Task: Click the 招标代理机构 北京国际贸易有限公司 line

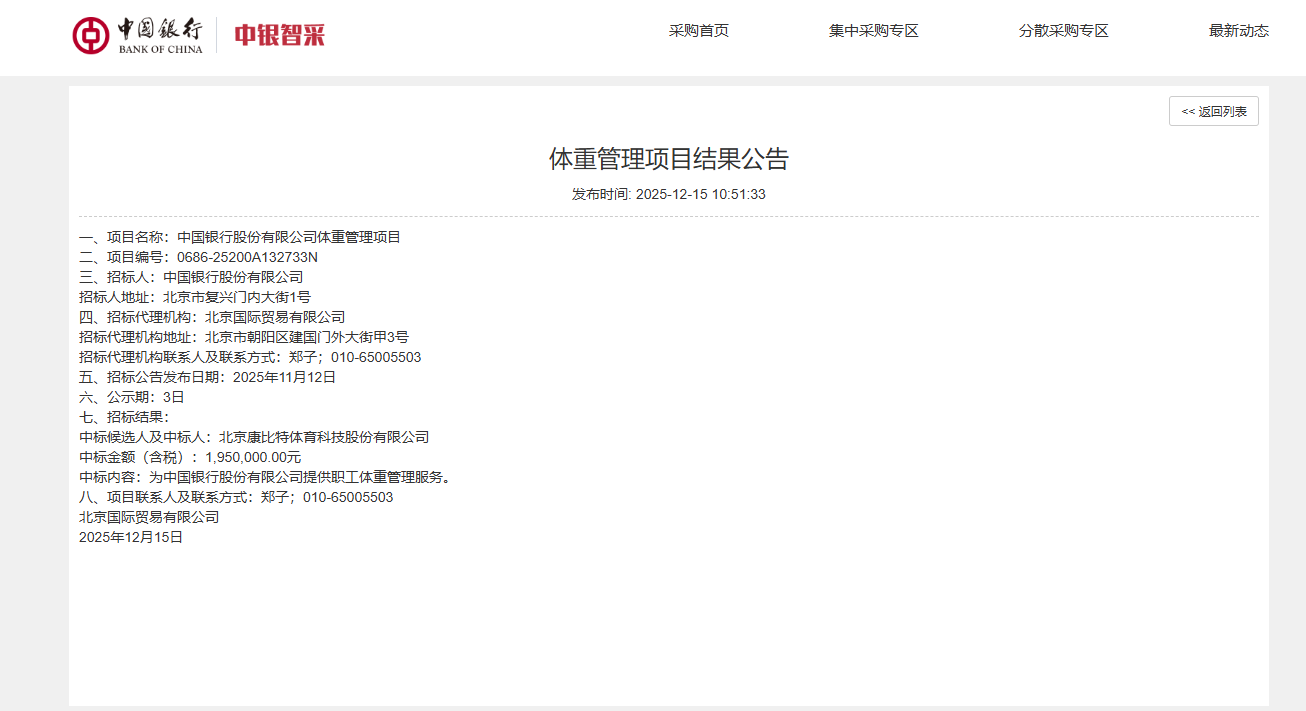Action: click(x=212, y=317)
